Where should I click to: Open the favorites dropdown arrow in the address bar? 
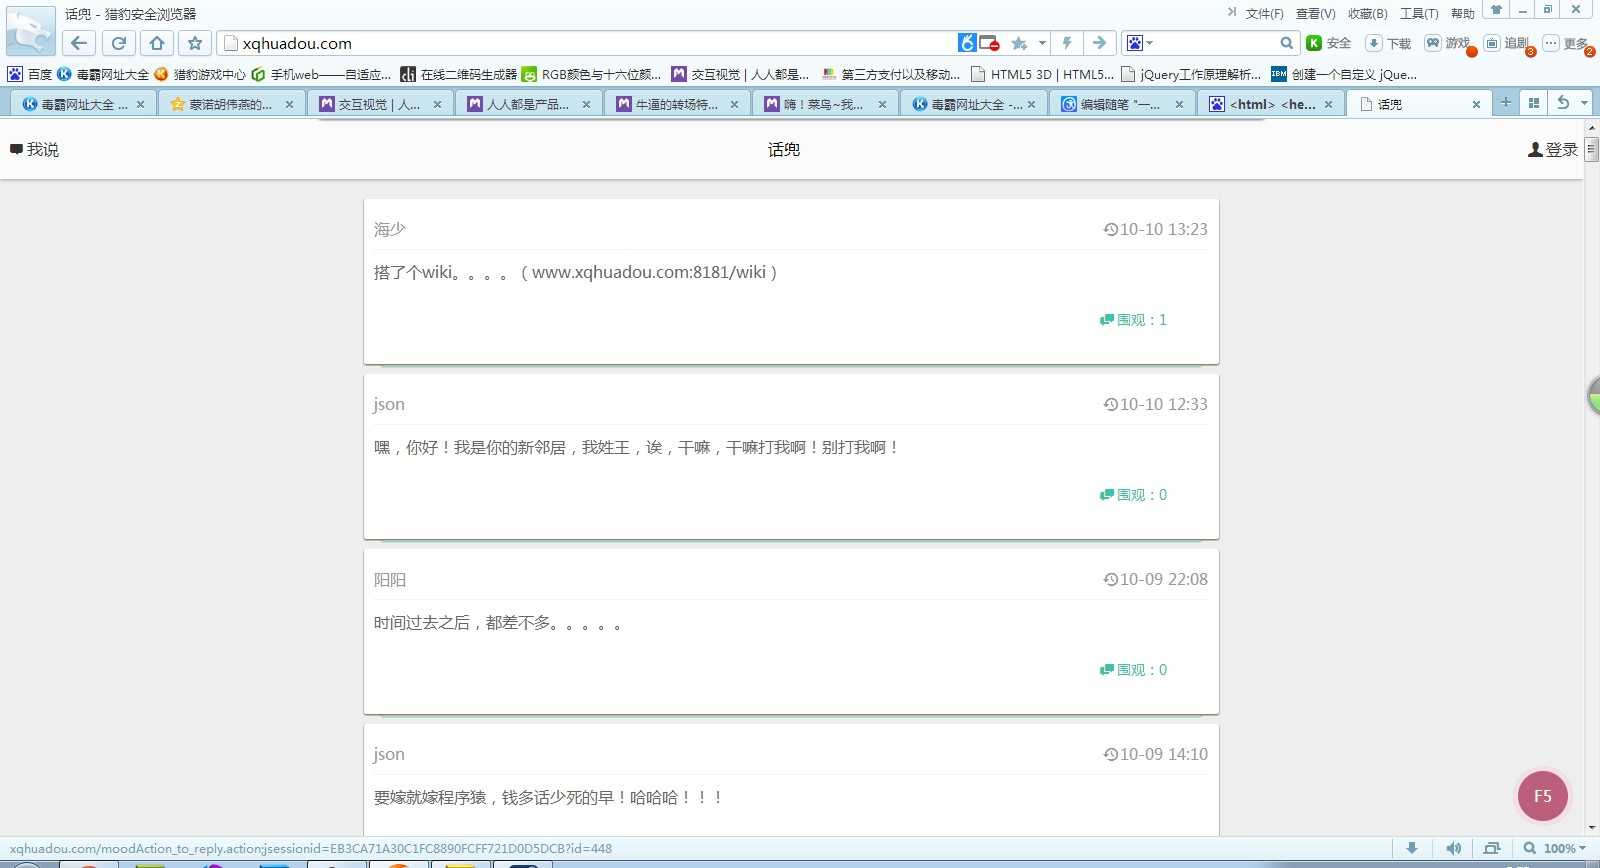click(x=1042, y=43)
